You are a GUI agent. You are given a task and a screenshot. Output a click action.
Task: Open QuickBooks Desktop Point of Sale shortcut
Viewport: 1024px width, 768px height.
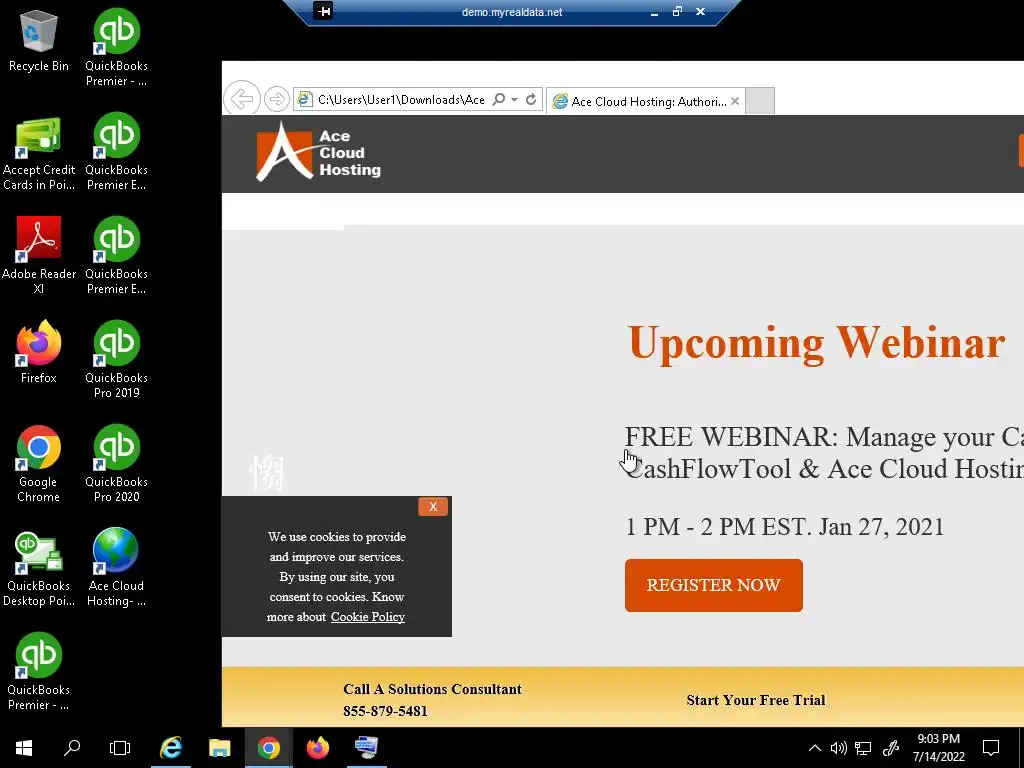[39, 568]
